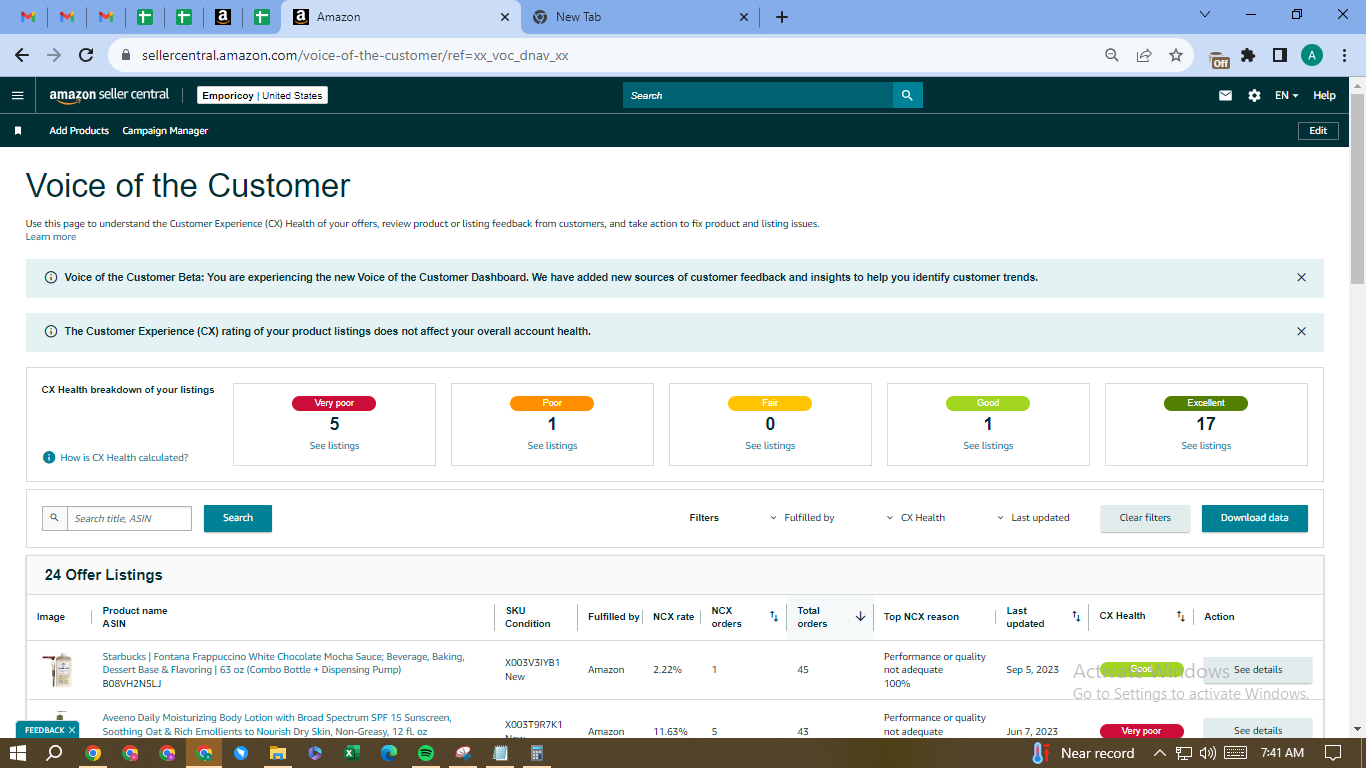Open Microsoft Edge from the taskbar
The width and height of the screenshot is (1366, 768).
pos(389,753)
